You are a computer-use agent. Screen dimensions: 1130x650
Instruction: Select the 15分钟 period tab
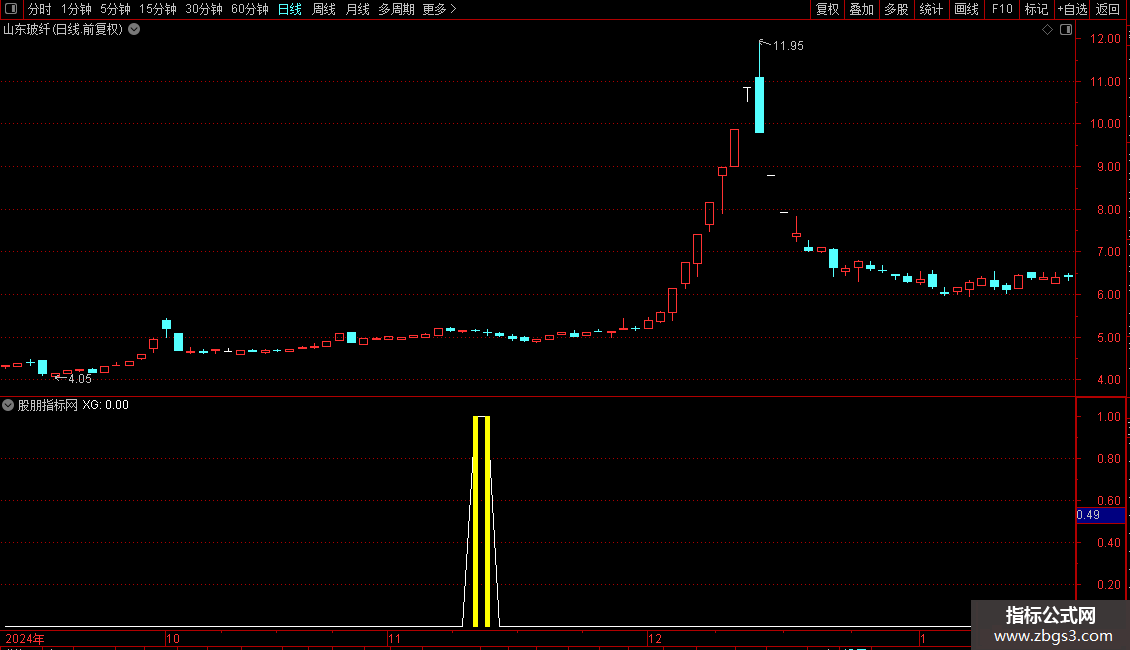pos(158,9)
